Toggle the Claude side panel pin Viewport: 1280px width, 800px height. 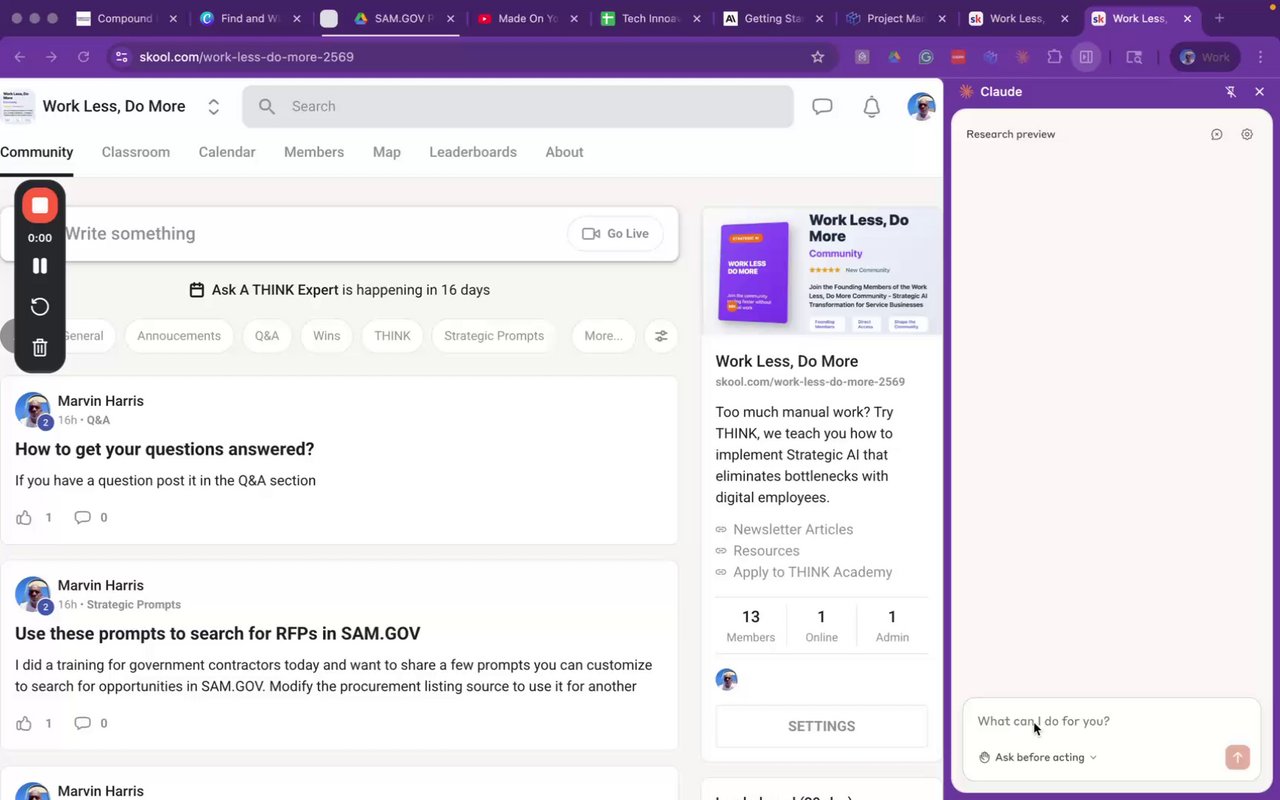click(1231, 91)
